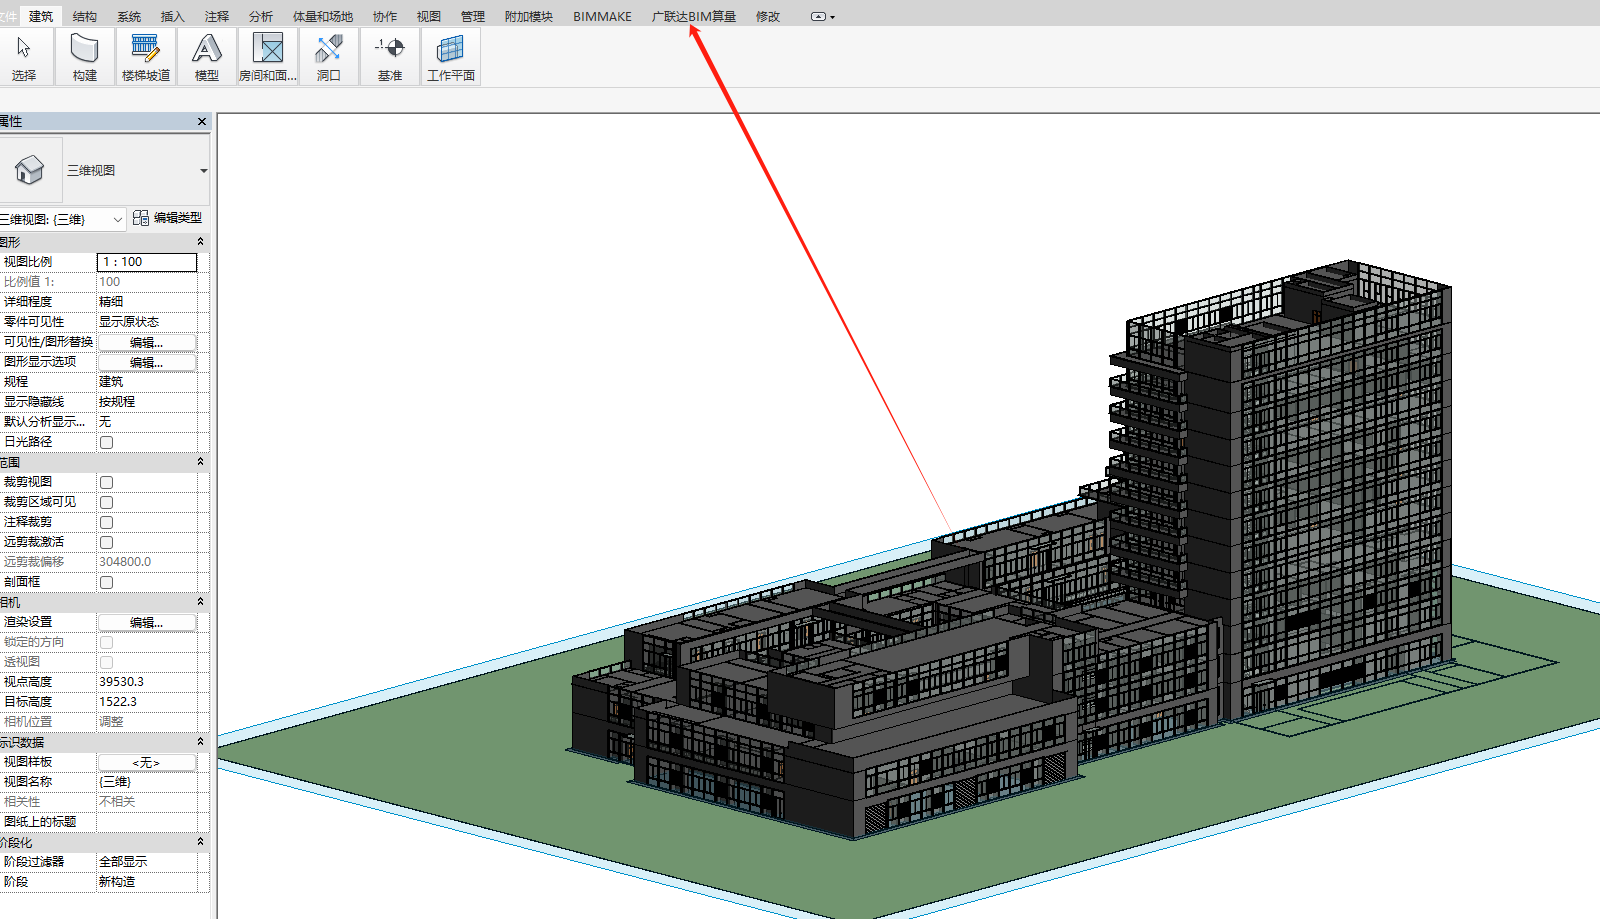1600x919 pixels.
Task: Click the 目标高度 value 1522.3
Action: [x=147, y=702]
